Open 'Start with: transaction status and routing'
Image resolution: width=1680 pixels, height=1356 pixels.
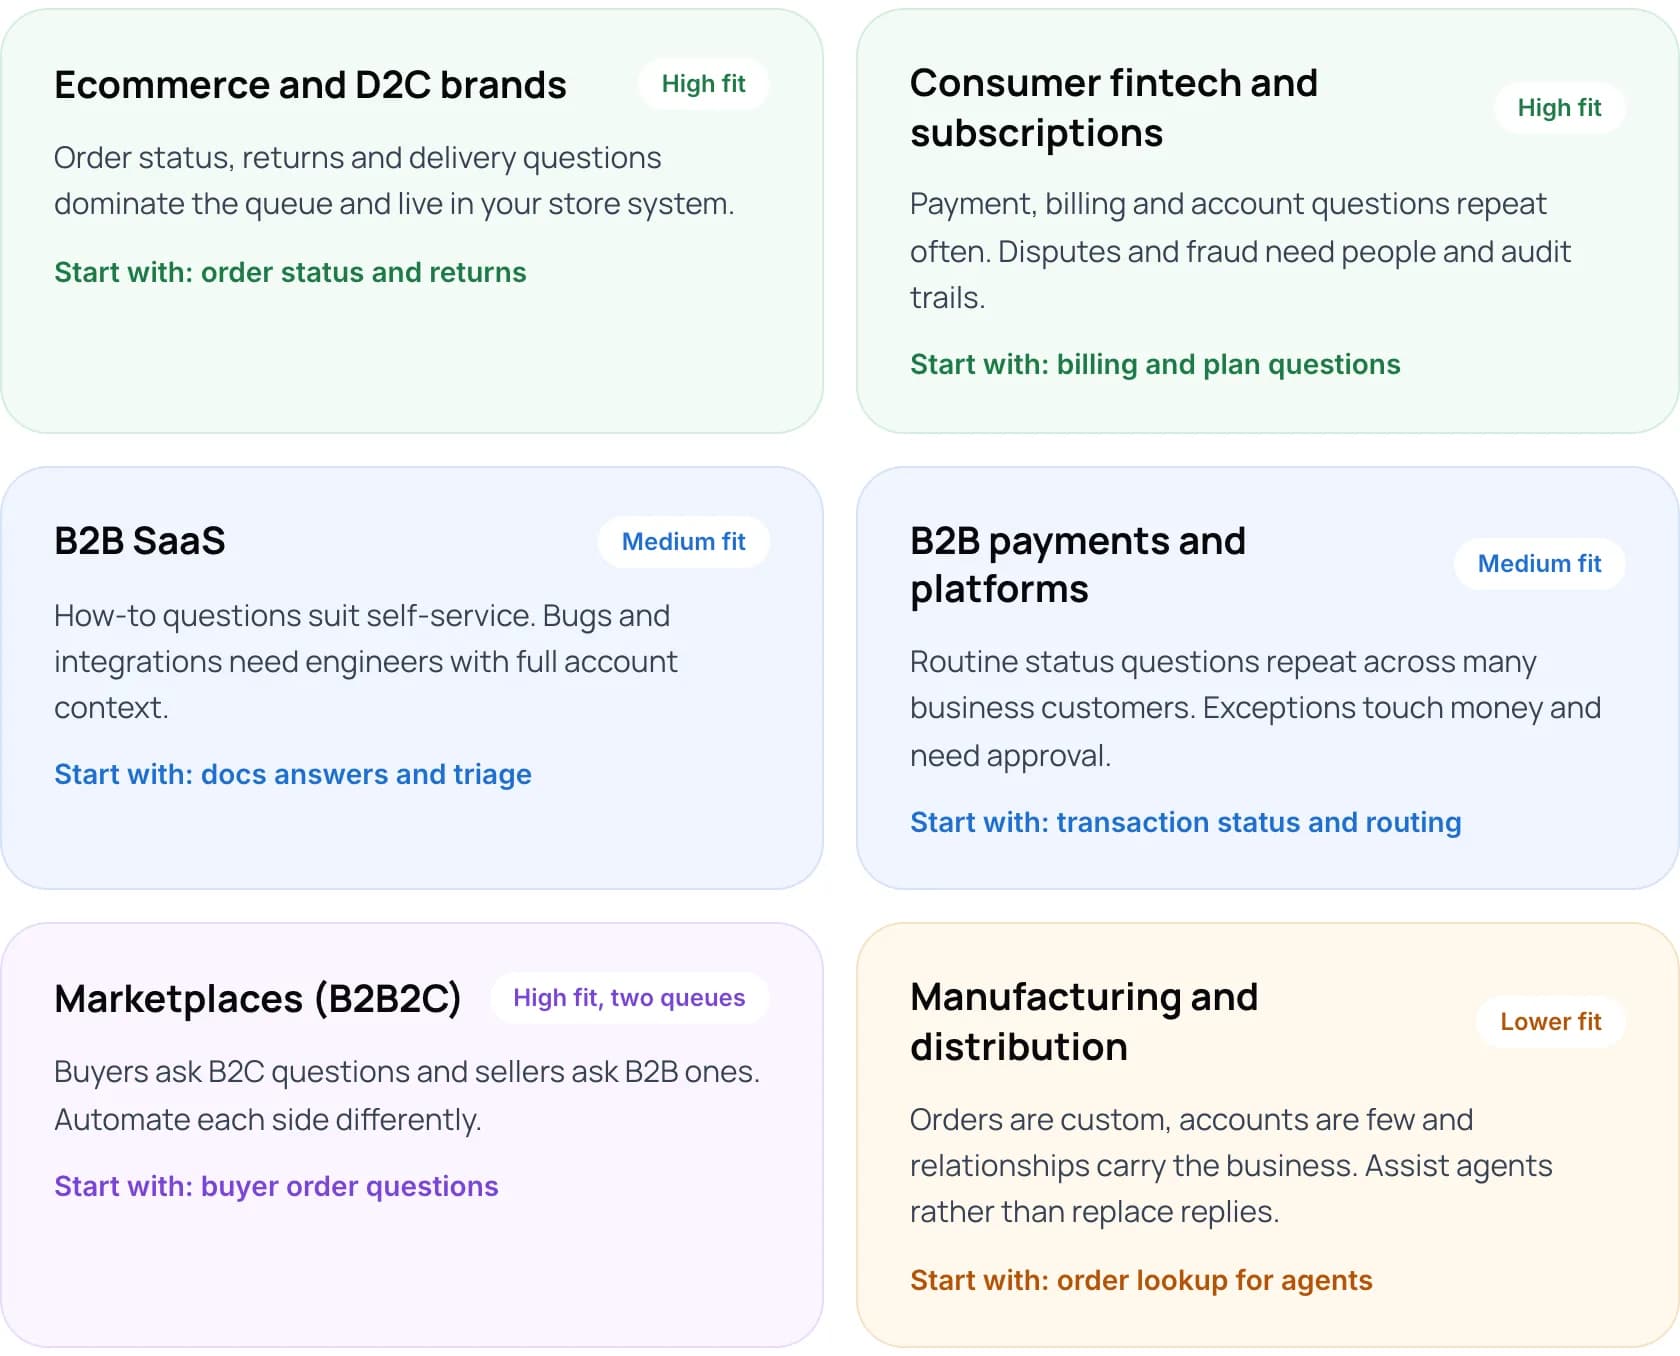pos(1186,822)
